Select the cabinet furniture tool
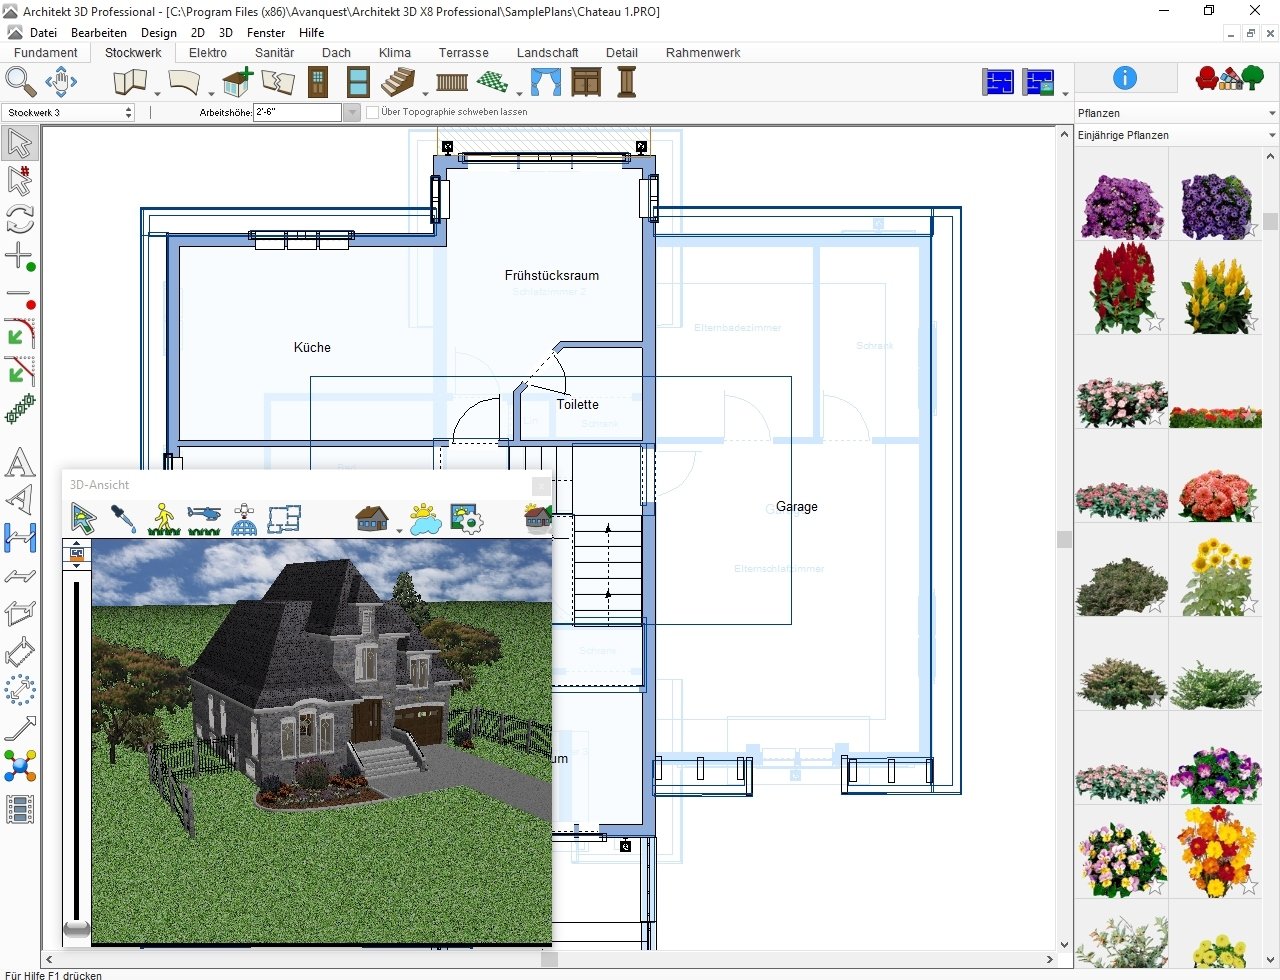Image resolution: width=1280 pixels, height=980 pixels. pos(586,82)
